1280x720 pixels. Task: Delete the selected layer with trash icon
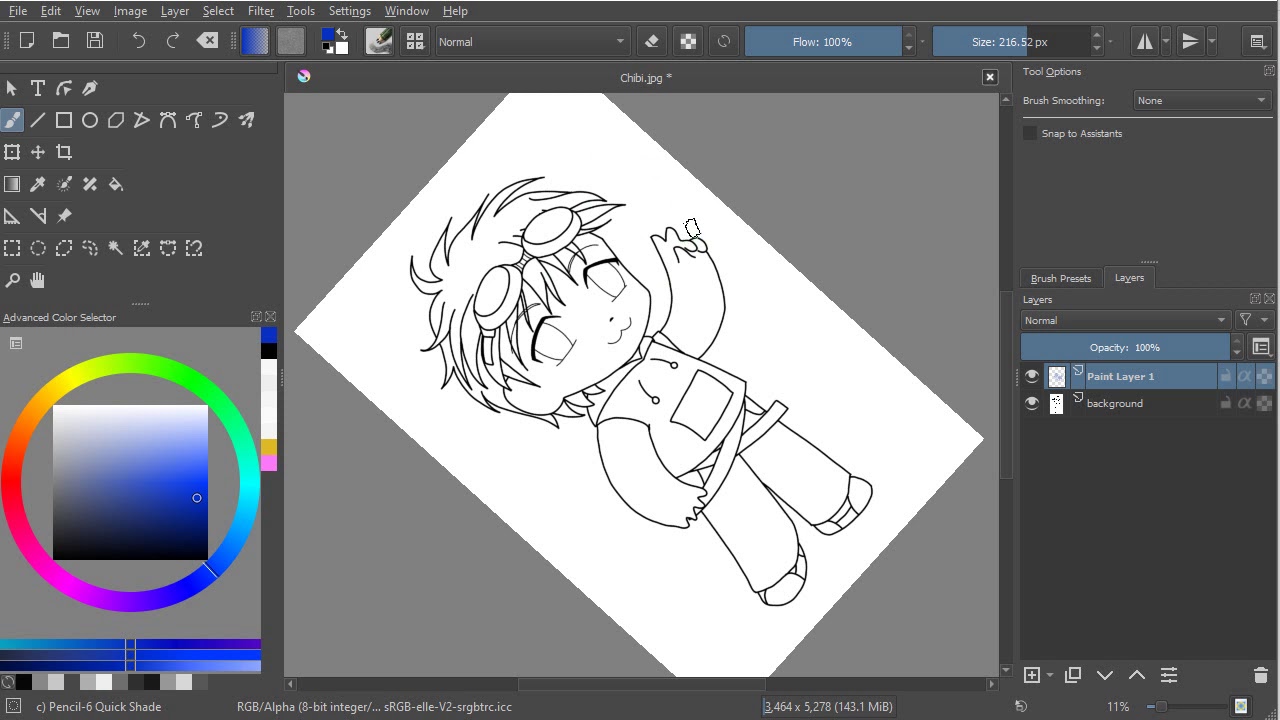coord(1260,675)
